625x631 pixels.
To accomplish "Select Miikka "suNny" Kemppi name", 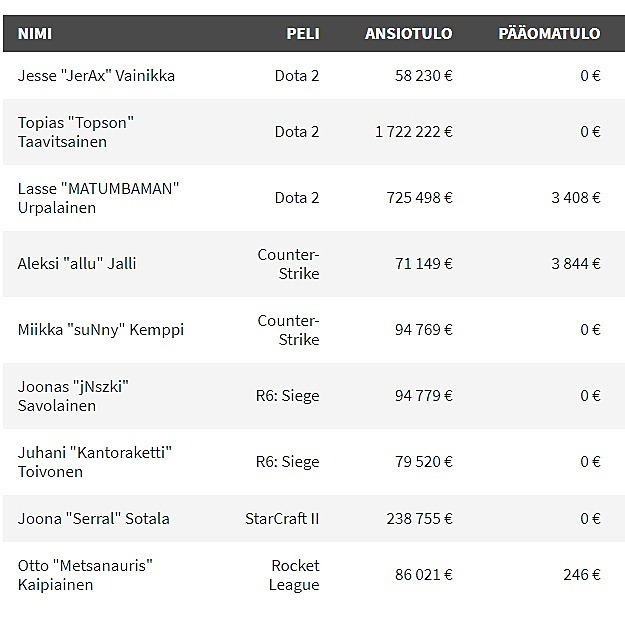I will point(101,330).
